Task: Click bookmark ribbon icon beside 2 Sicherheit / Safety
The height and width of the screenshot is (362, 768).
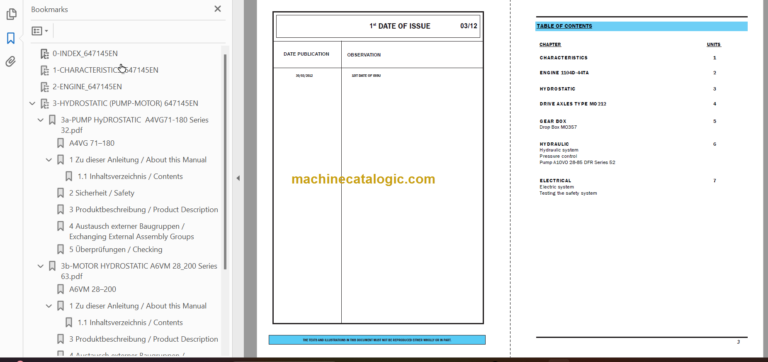Action: click(60, 193)
